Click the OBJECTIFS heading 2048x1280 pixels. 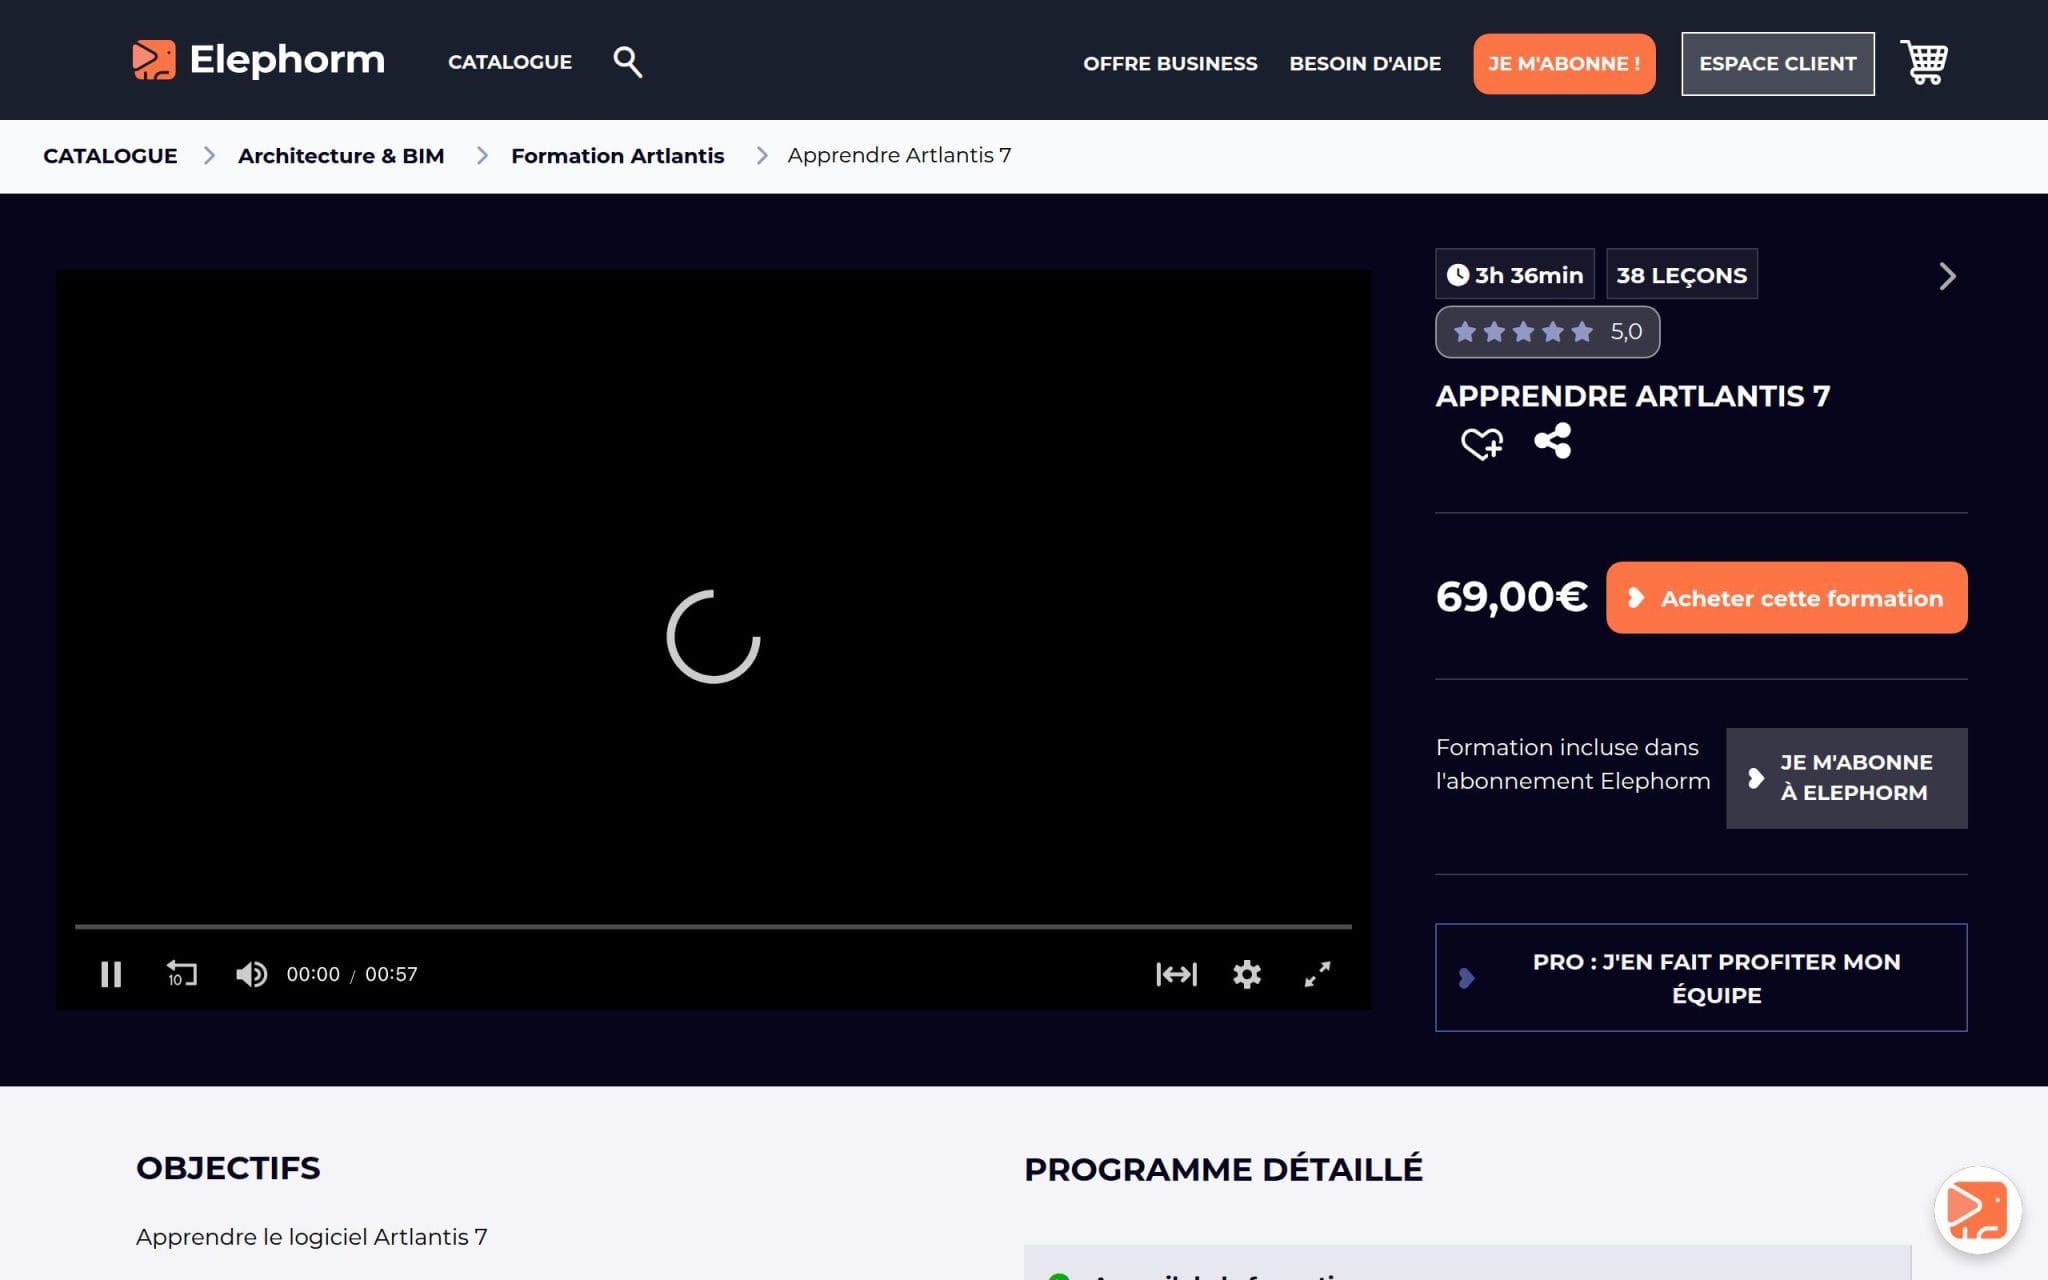228,1168
